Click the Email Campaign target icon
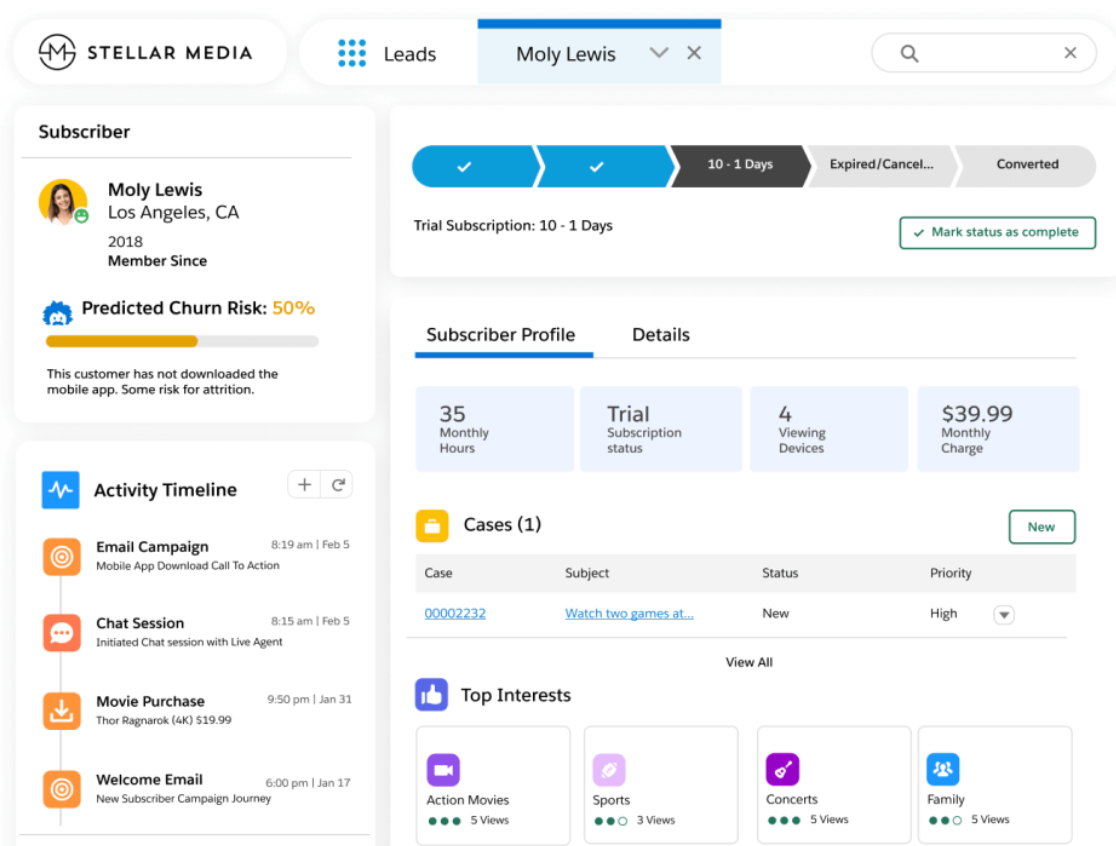 [61, 557]
